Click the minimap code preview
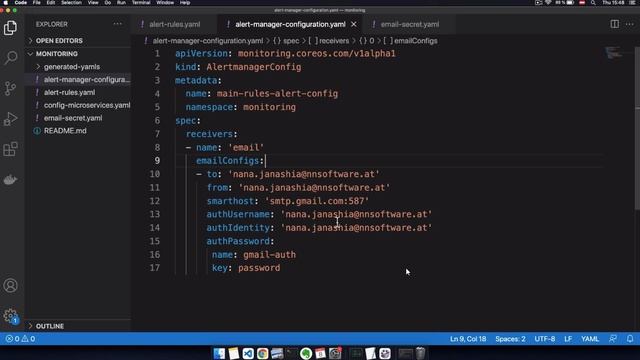The height and width of the screenshot is (360, 640). click(x=613, y=52)
